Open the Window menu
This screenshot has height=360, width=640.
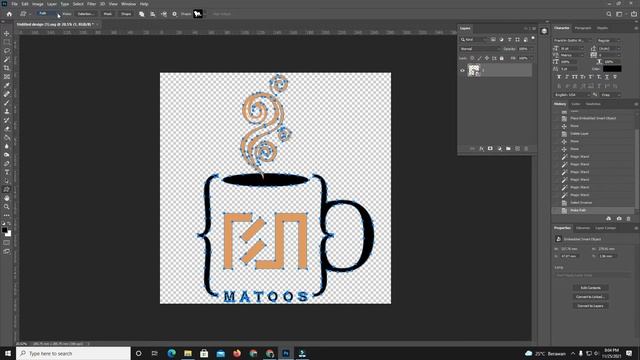click(128, 4)
